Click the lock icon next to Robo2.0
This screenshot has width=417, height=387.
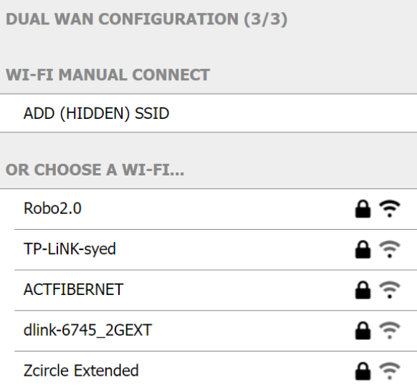[x=363, y=209]
